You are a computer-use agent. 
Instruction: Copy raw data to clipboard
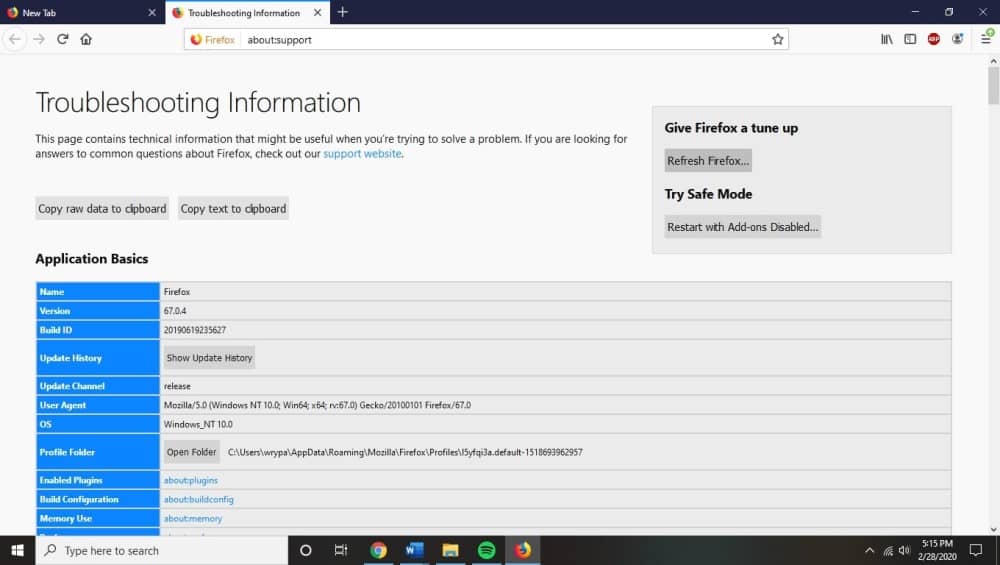pyautogui.click(x=102, y=209)
